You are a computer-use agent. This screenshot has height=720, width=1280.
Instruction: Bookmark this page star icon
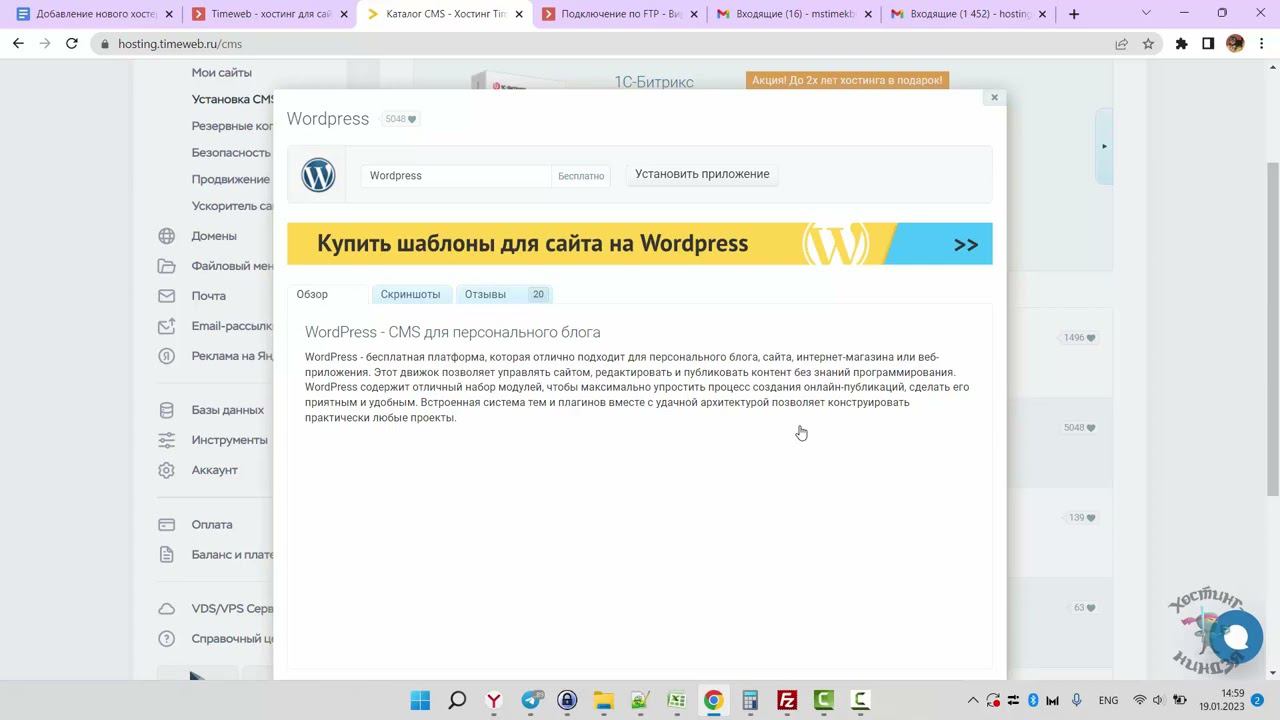click(1148, 44)
